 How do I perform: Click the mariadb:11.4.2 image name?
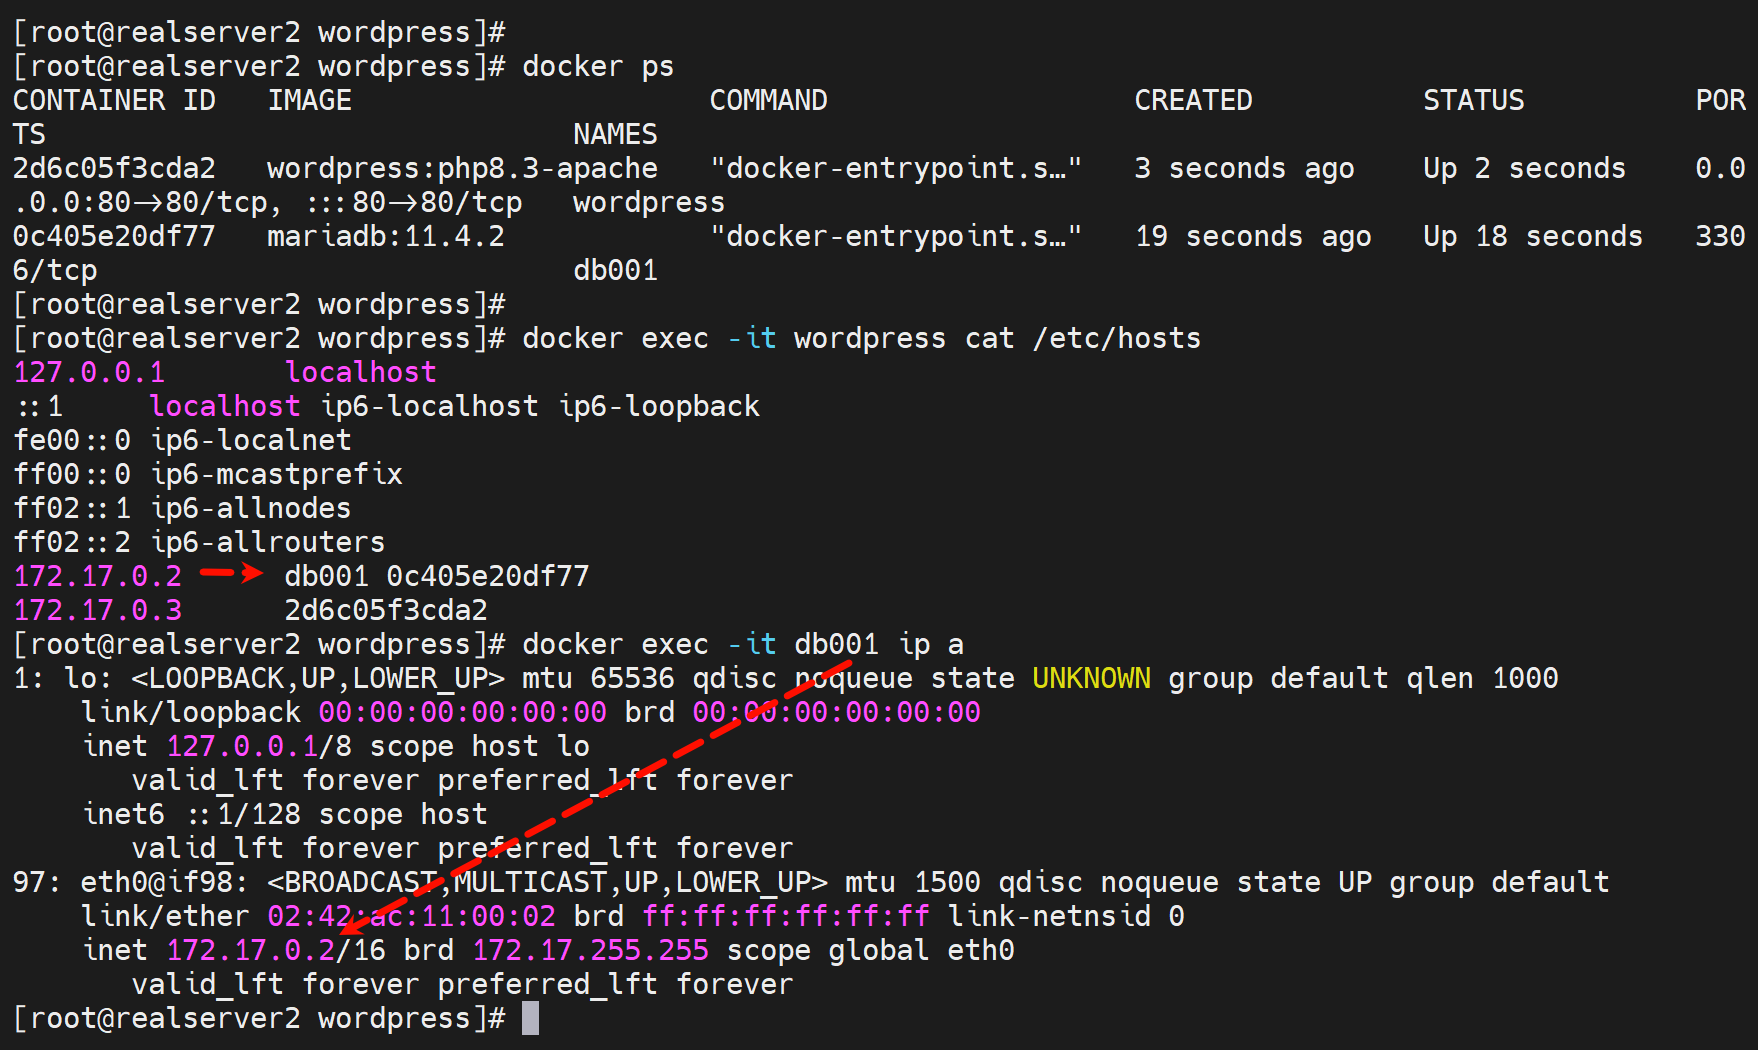point(386,236)
